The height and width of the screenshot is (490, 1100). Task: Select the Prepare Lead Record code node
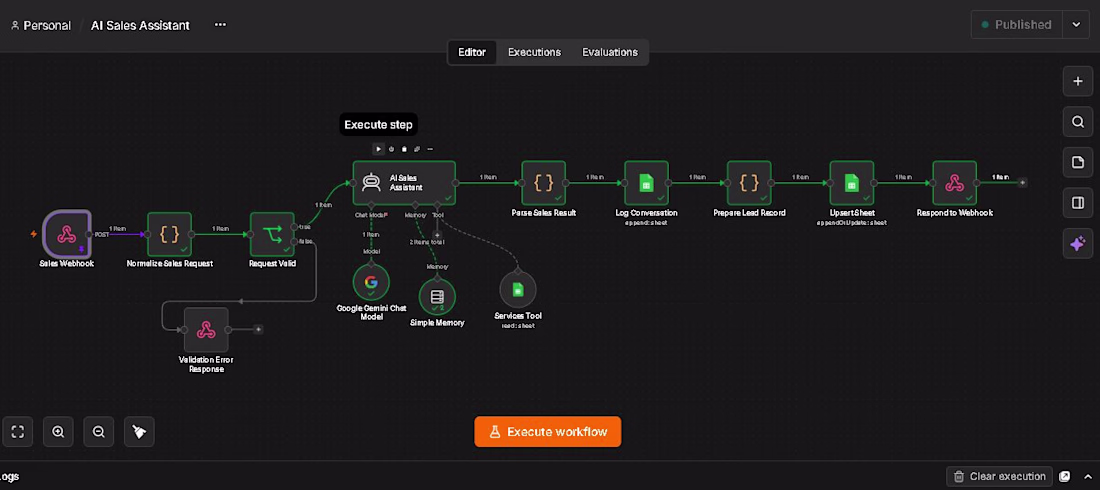(749, 183)
